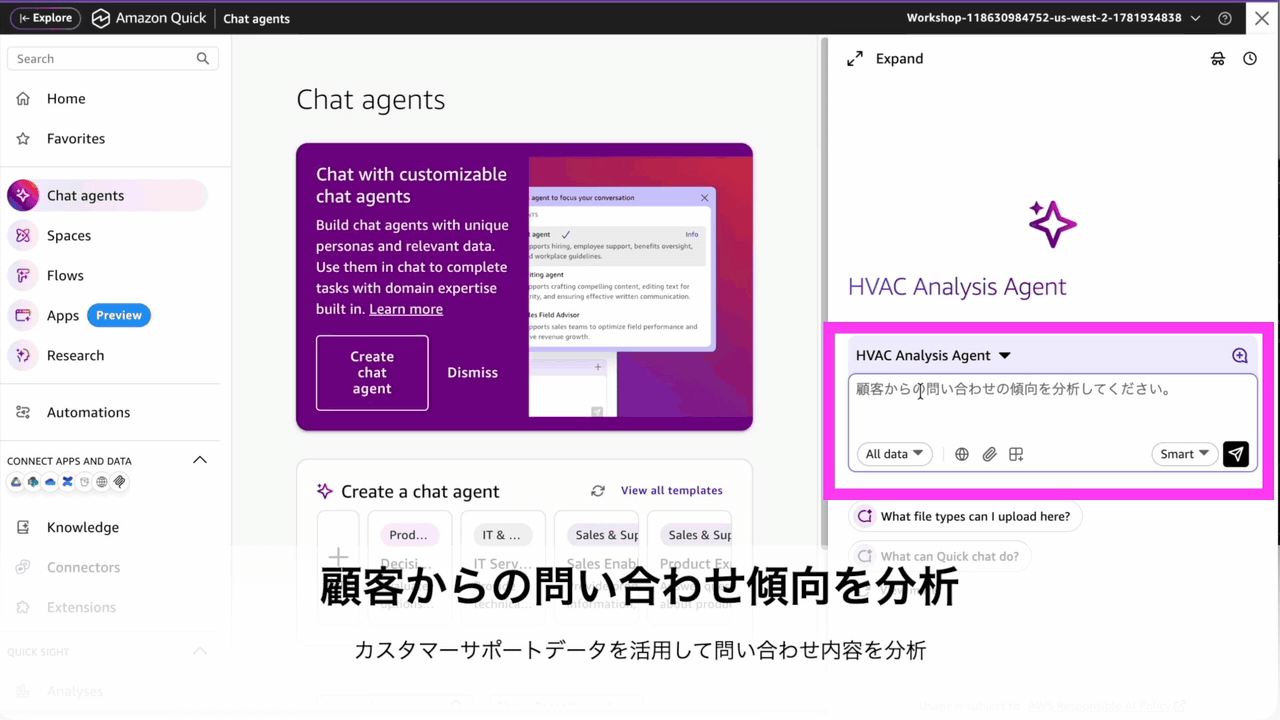
Task: Open the Automations icon in sidebar
Action: click(23, 412)
